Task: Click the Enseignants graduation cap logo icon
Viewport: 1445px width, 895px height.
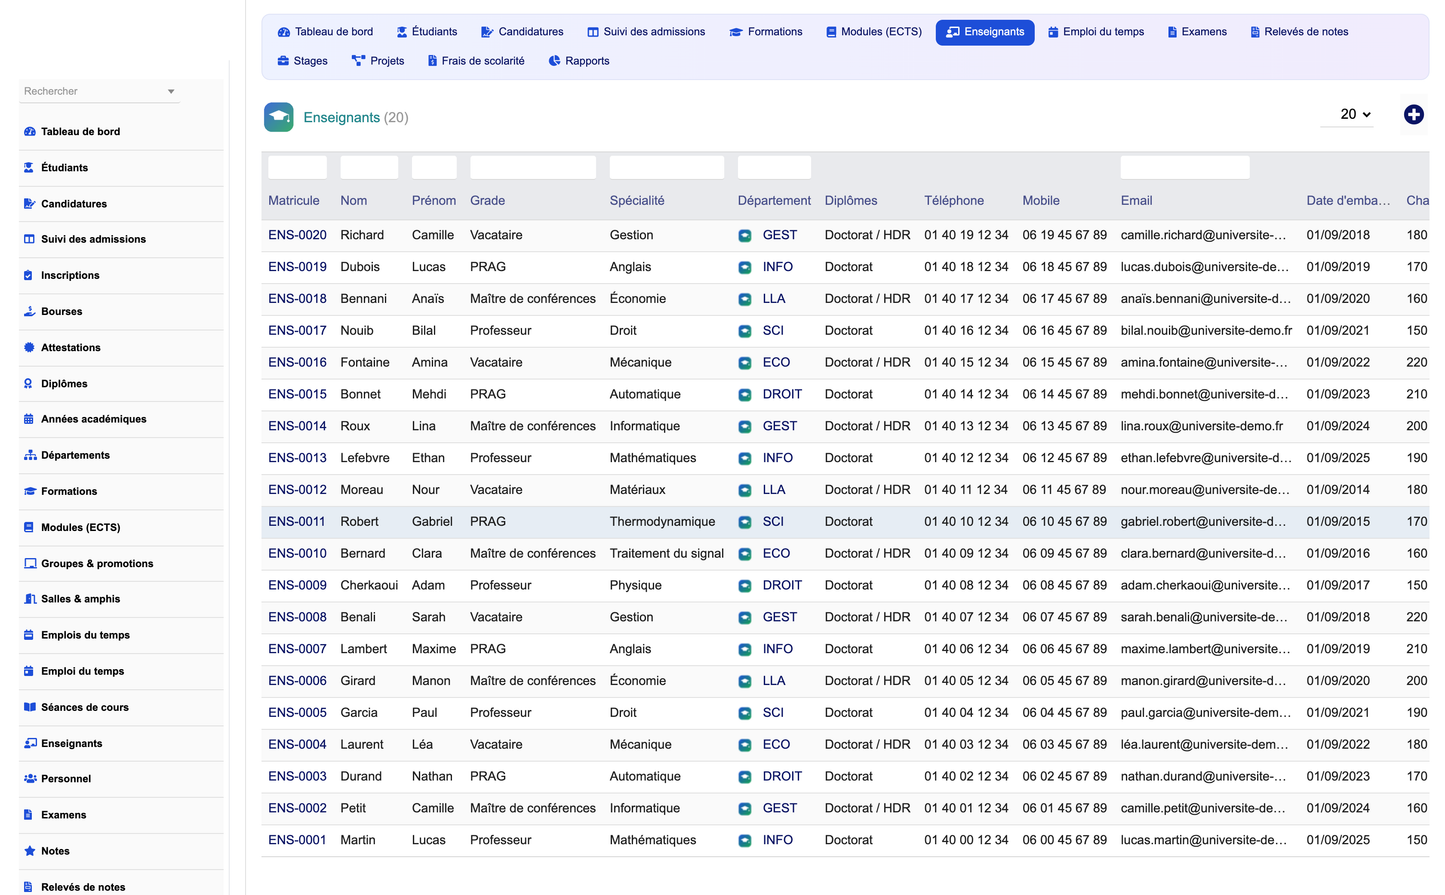Action: [279, 117]
